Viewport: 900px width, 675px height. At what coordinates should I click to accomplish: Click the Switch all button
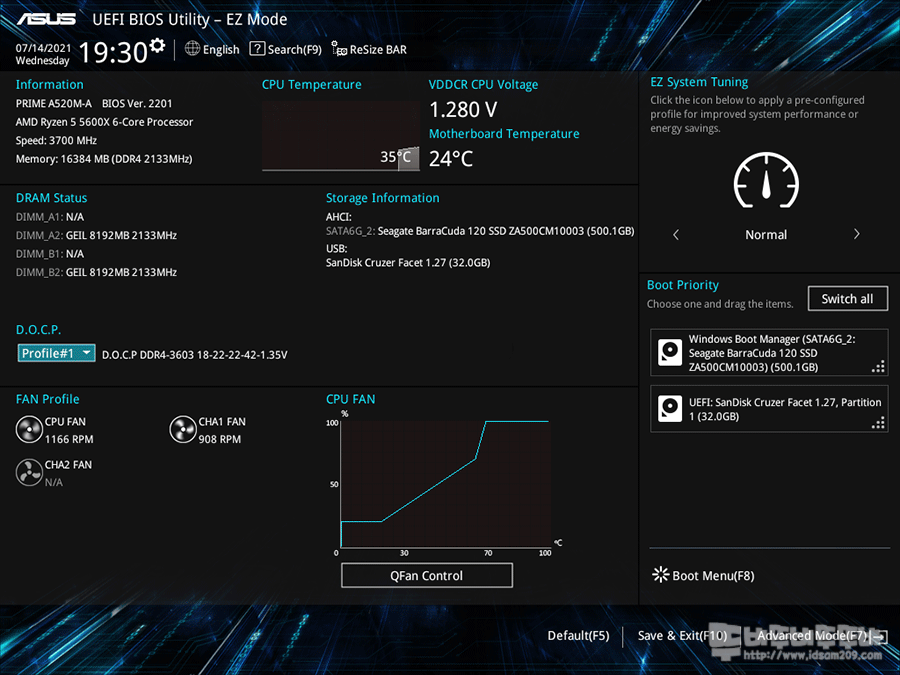(x=847, y=298)
